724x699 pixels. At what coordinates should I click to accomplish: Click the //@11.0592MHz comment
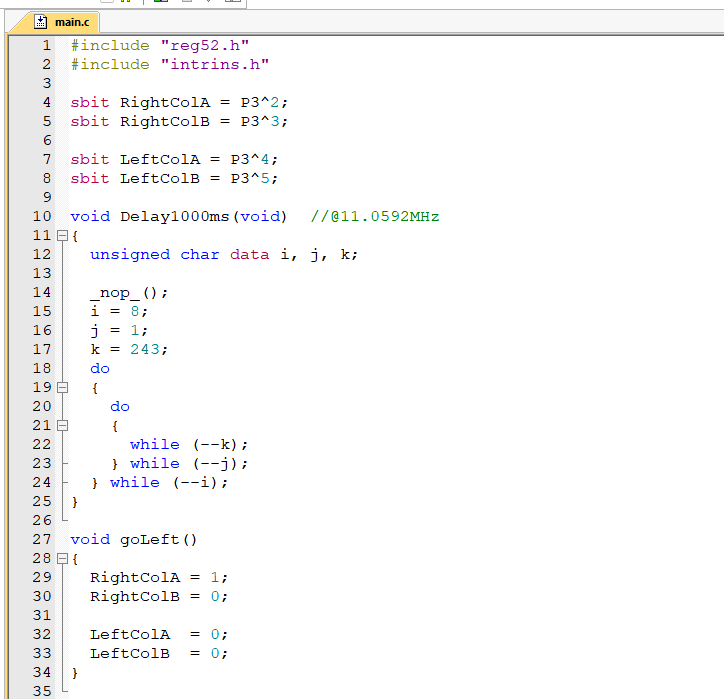(375, 217)
